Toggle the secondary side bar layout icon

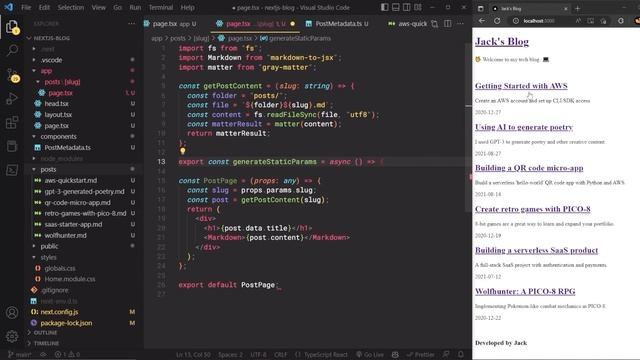[407, 7]
